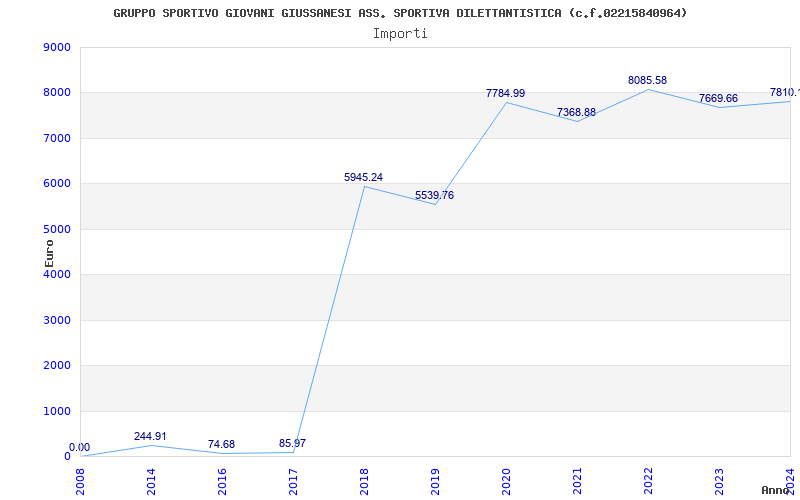Click the 0.00 starting value label
This screenshot has width=800, height=500.
[x=80, y=447]
